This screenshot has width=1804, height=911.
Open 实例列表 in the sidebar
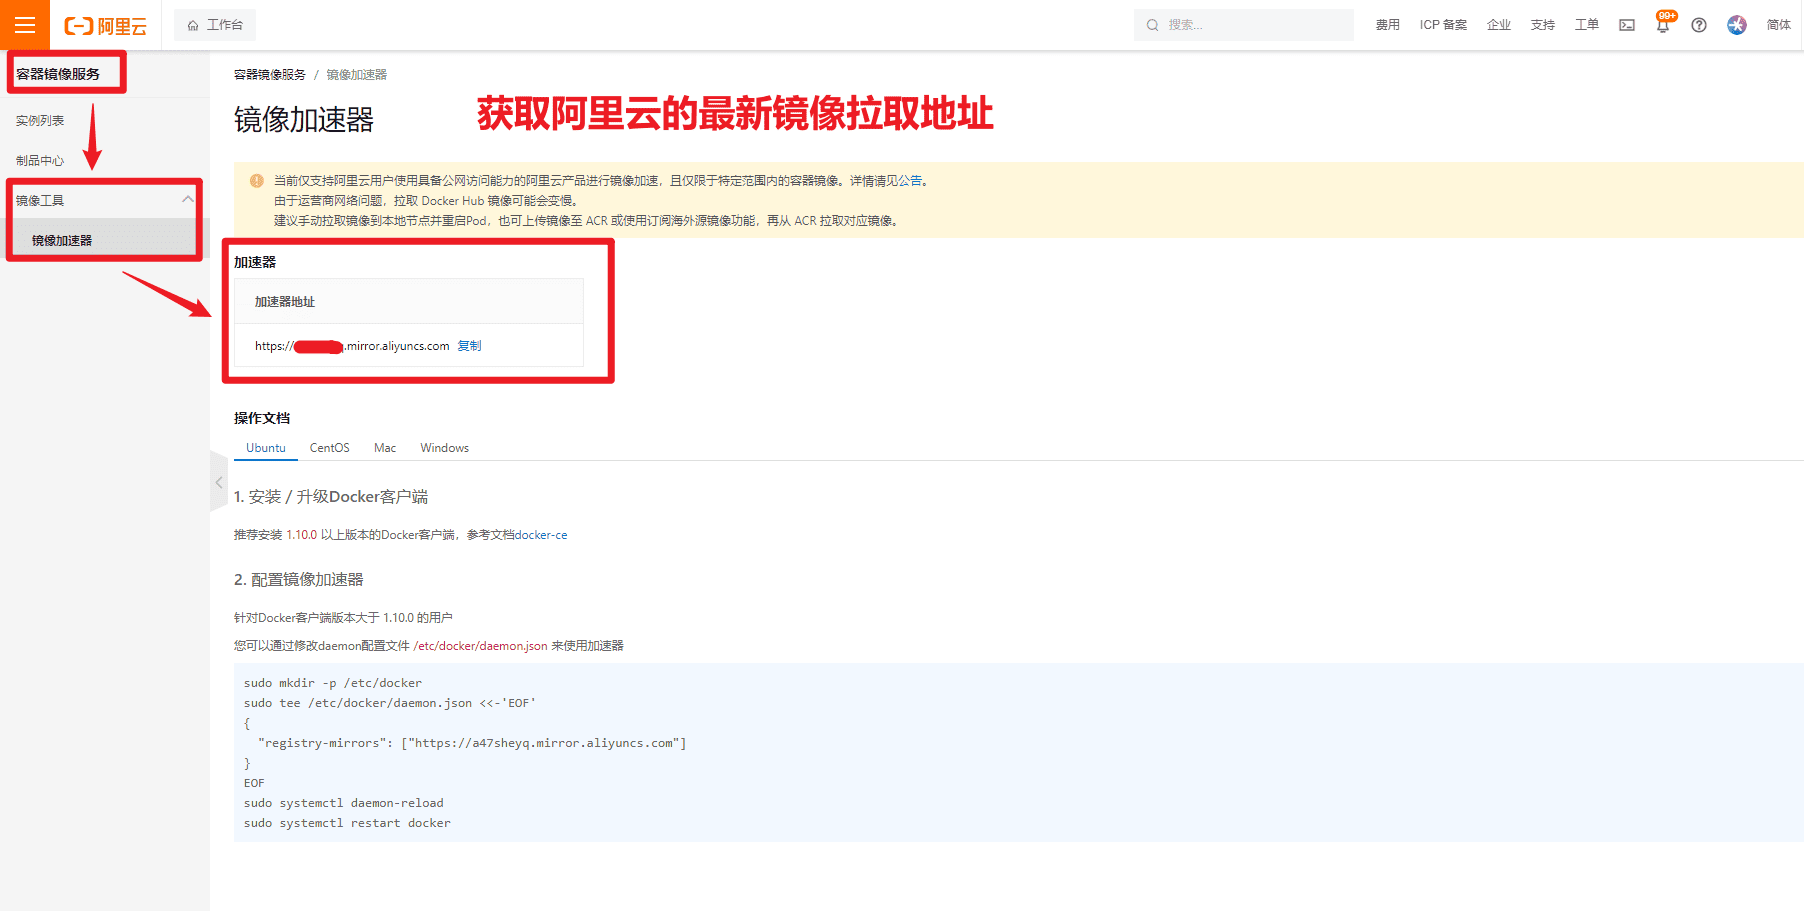point(40,121)
